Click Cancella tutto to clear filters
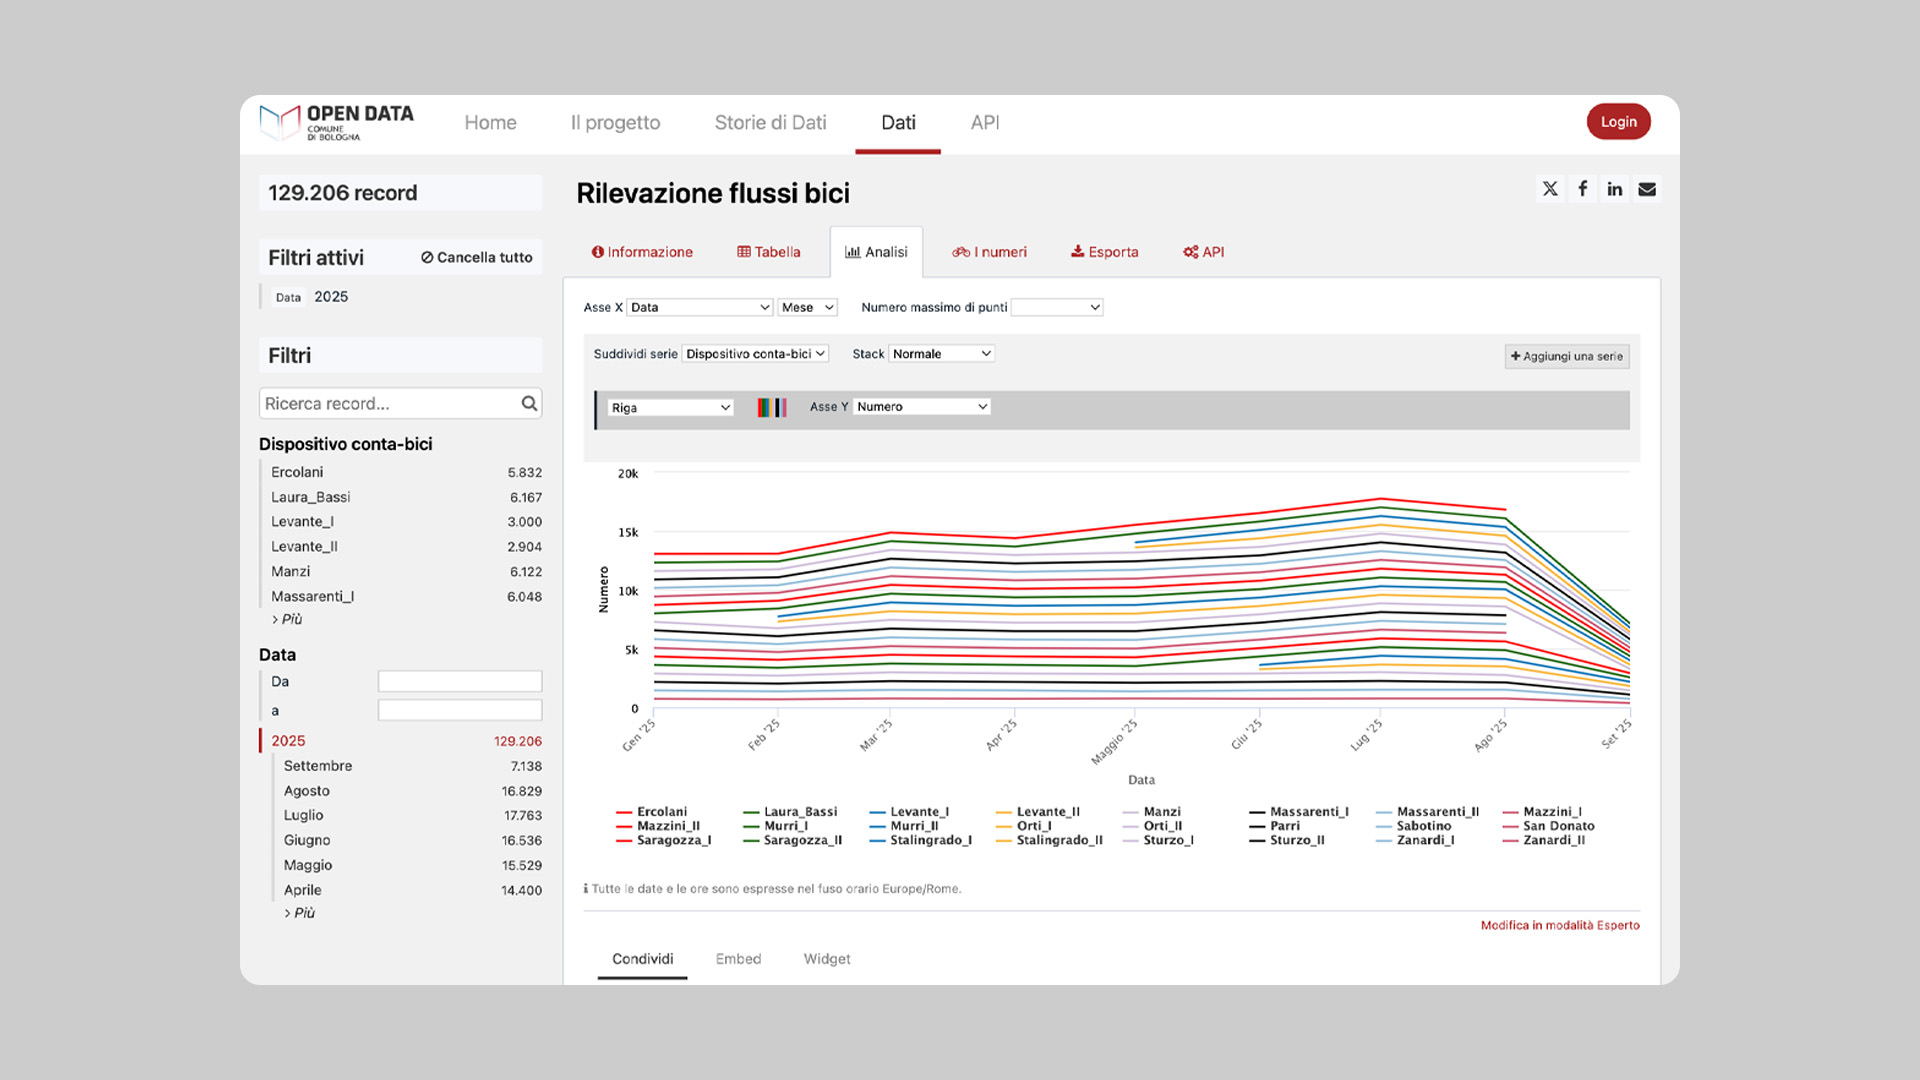Viewport: 1920px width, 1080px height. tap(476, 257)
